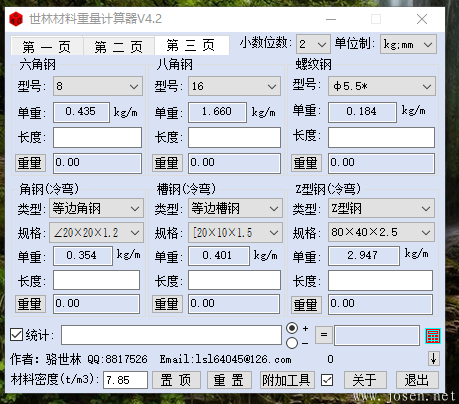Select the minus radio button

(292, 343)
